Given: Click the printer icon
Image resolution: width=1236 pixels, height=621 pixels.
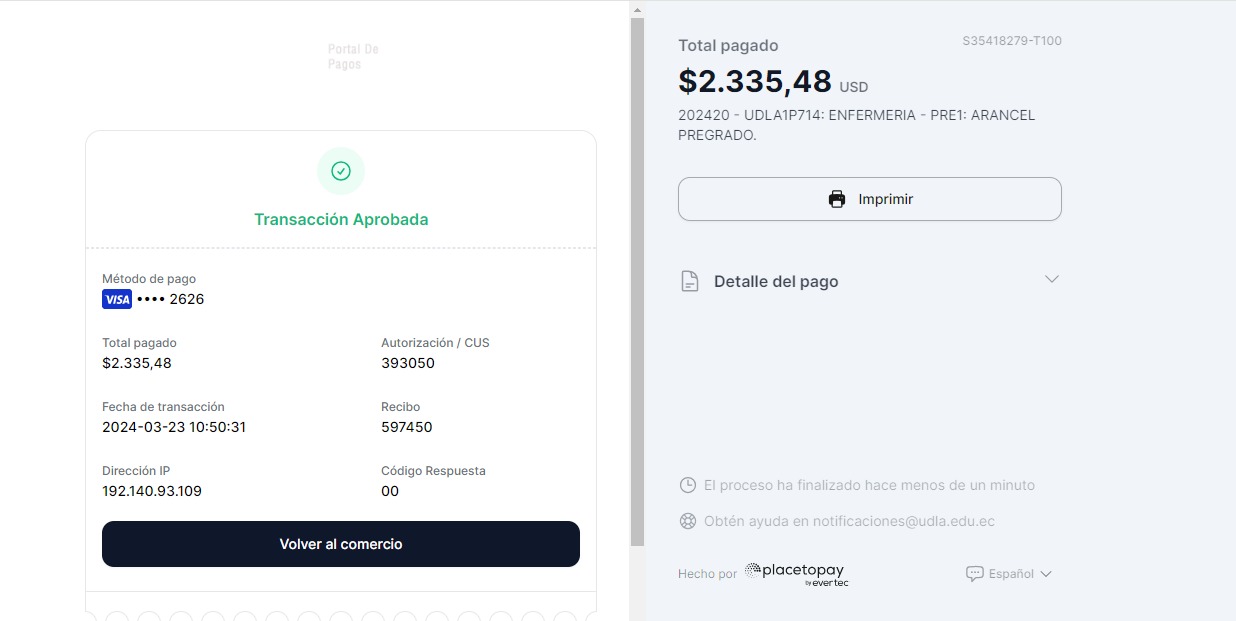Looking at the screenshot, I should (x=837, y=199).
